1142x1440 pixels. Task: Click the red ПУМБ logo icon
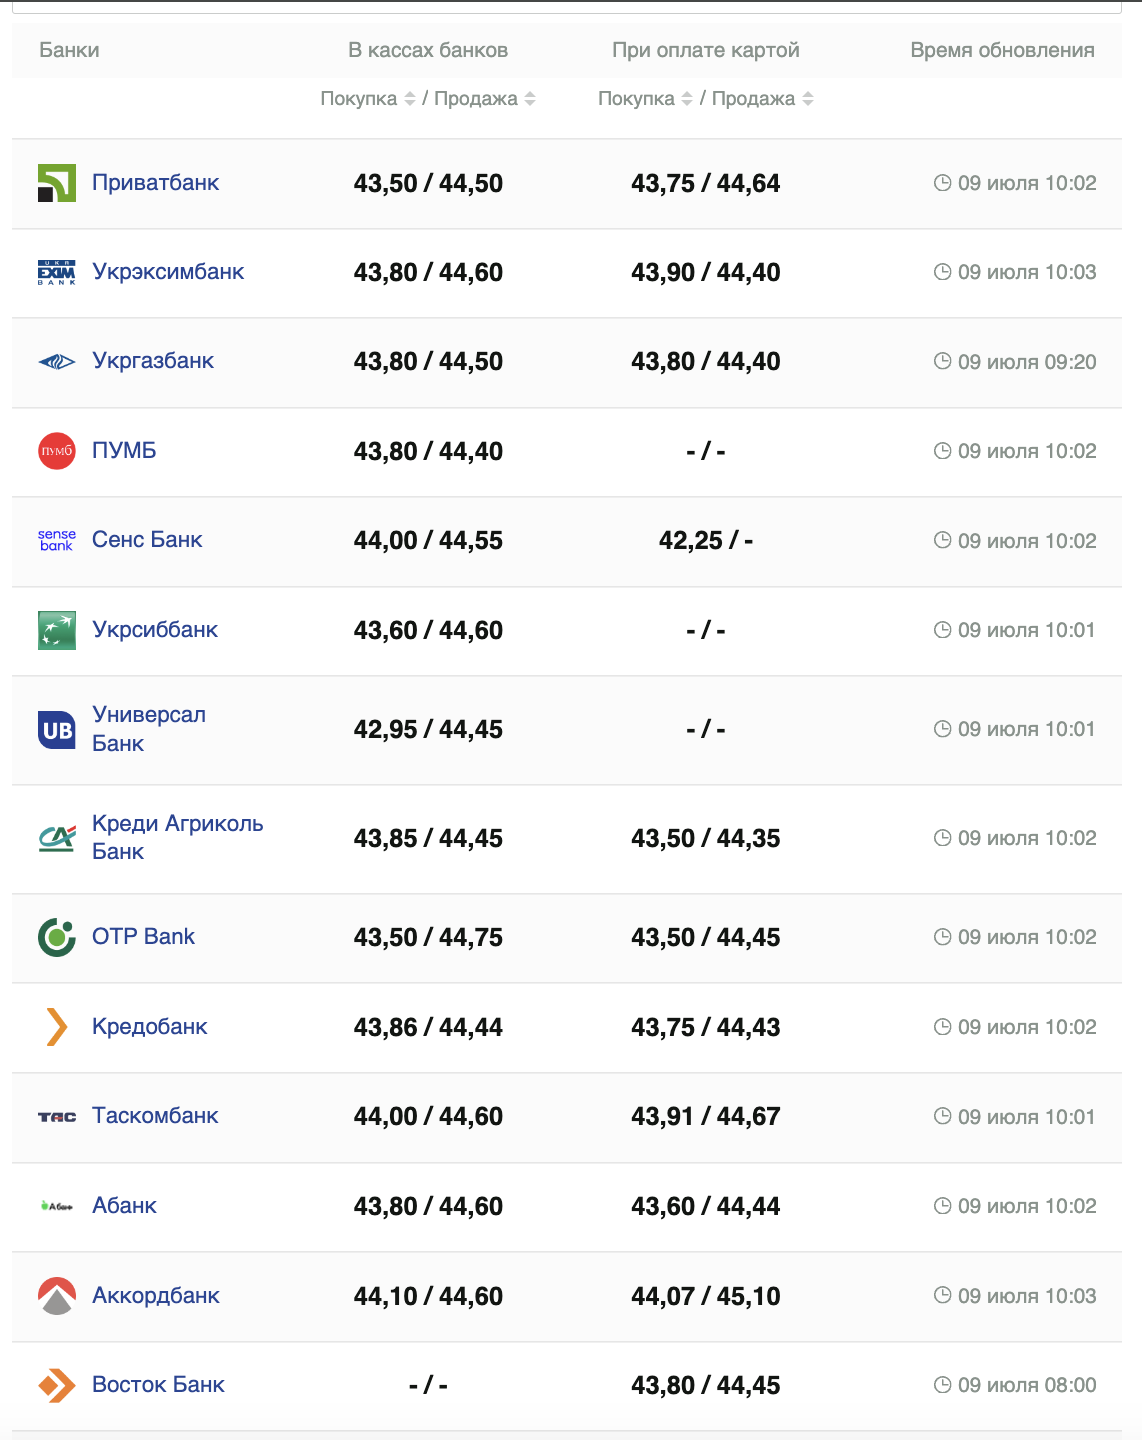click(57, 451)
